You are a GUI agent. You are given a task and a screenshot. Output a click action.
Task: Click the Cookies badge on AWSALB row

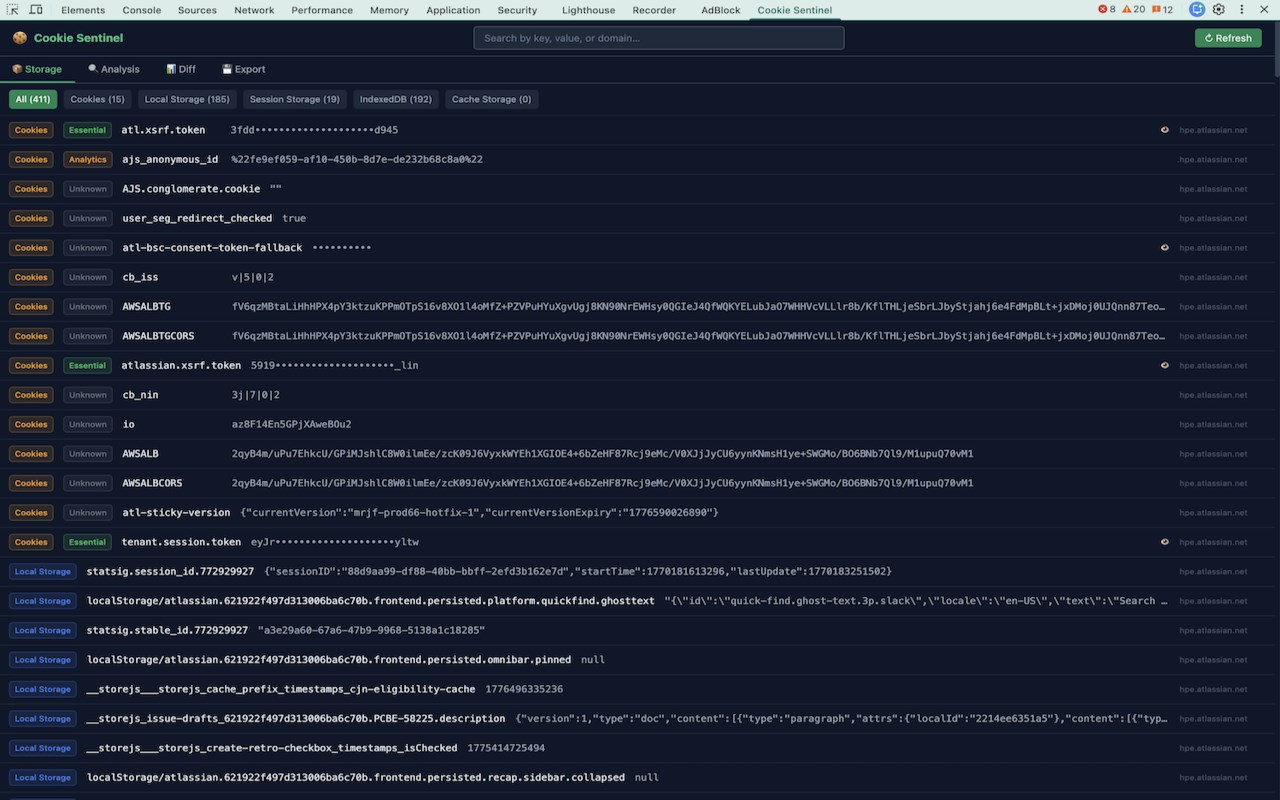coord(31,454)
